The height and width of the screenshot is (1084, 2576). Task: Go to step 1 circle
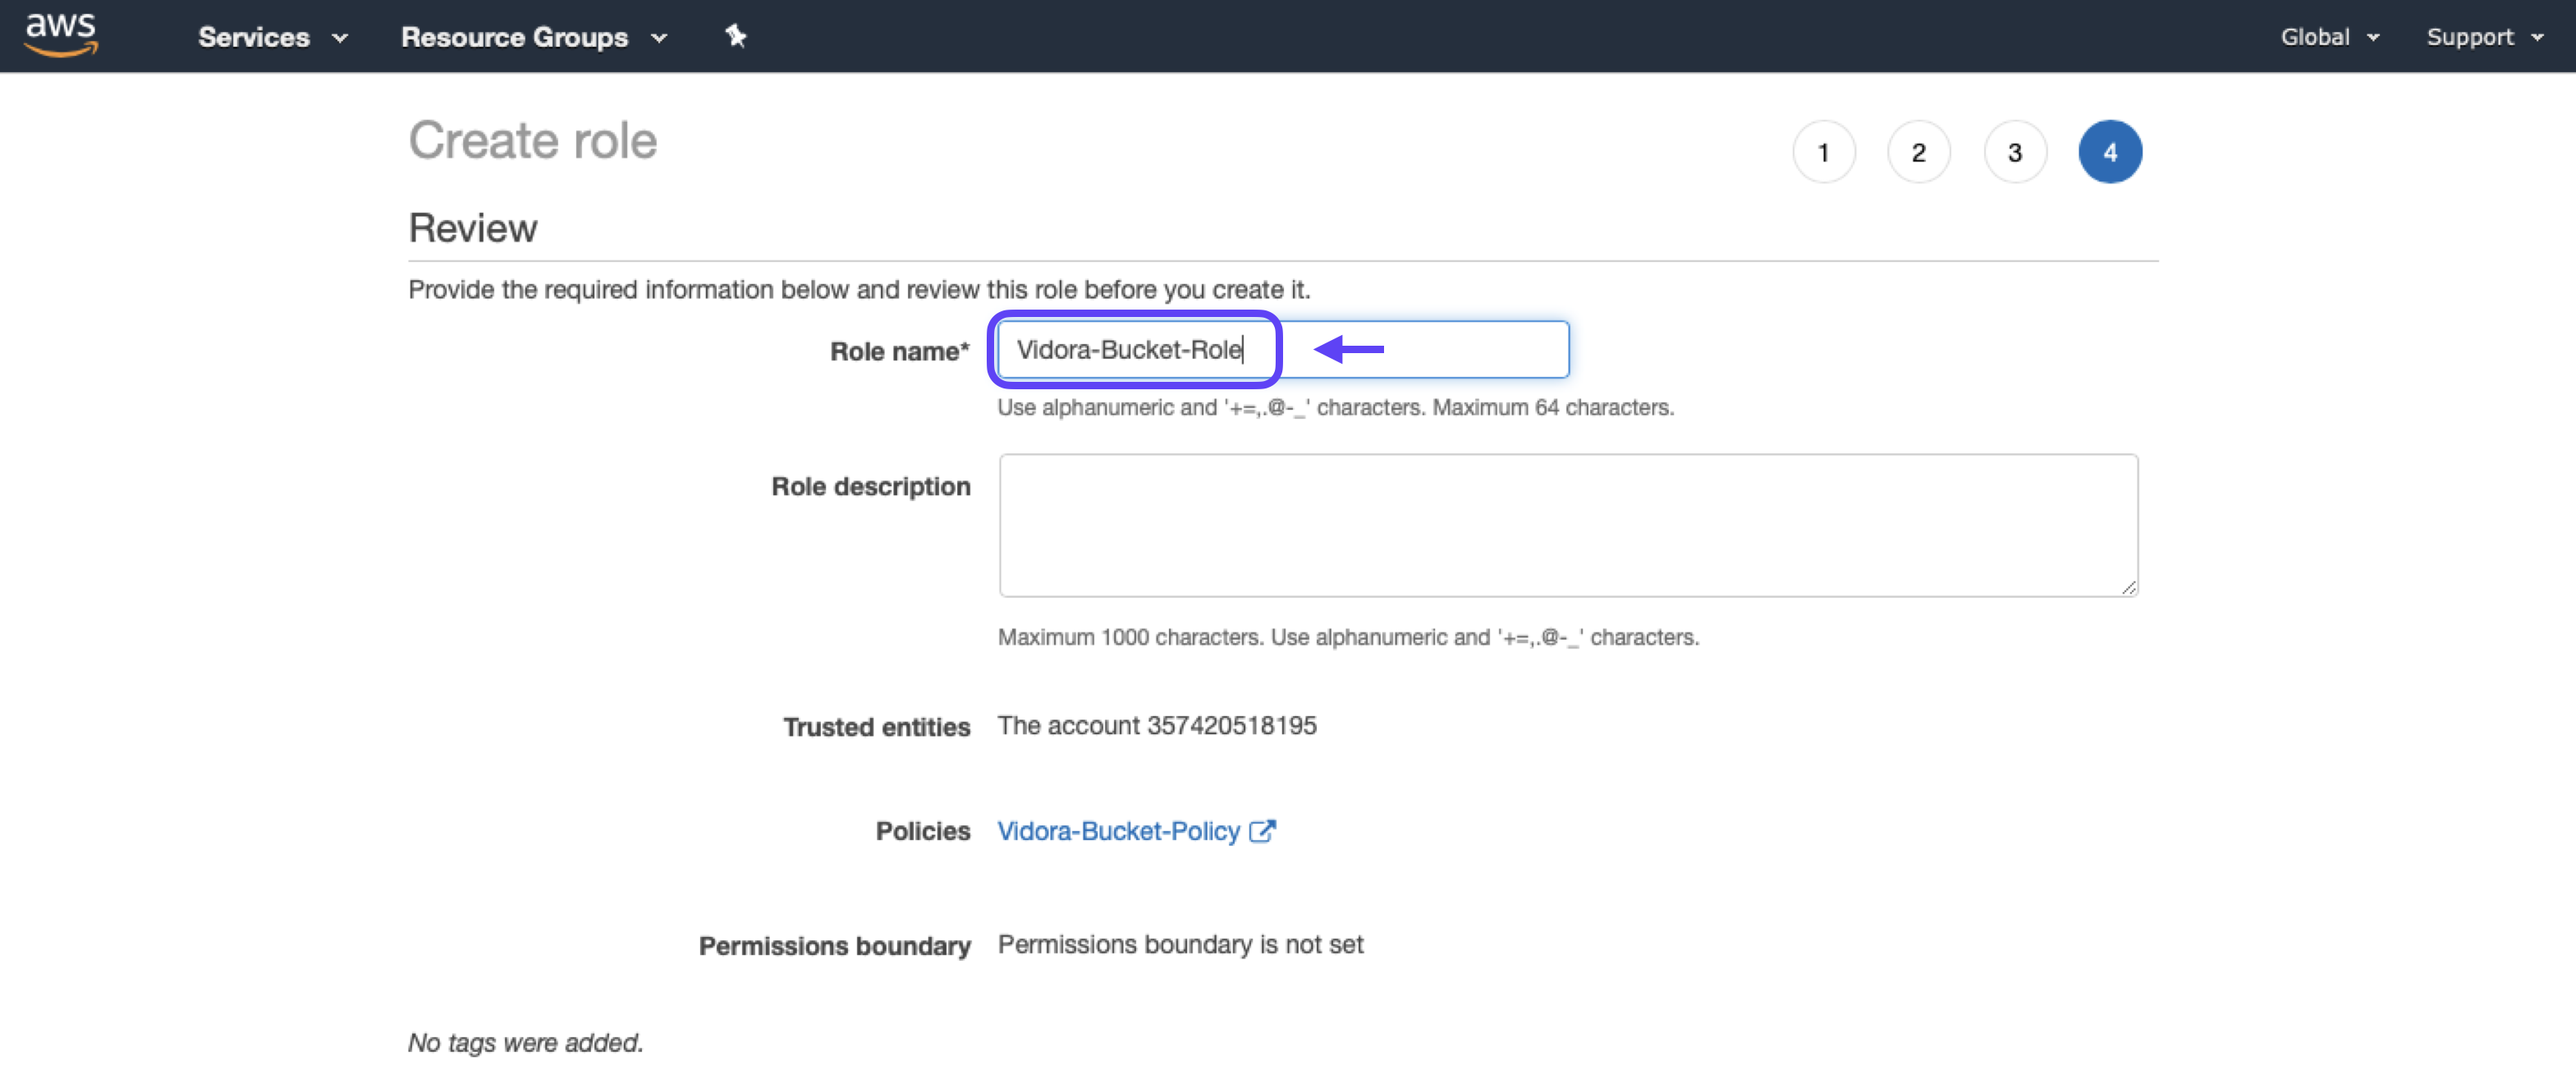point(1823,152)
